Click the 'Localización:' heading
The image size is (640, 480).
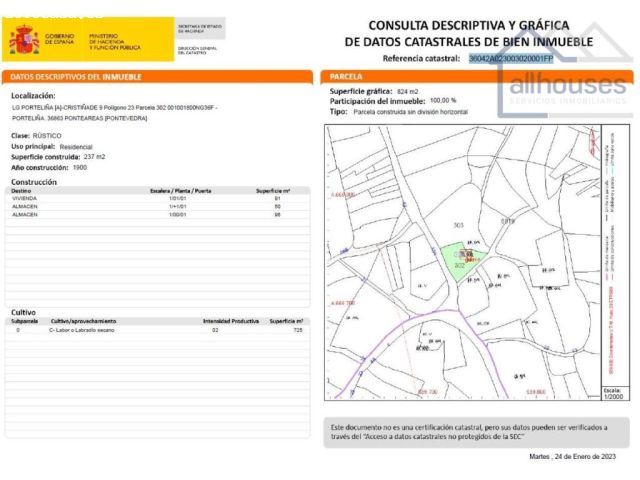(x=33, y=96)
